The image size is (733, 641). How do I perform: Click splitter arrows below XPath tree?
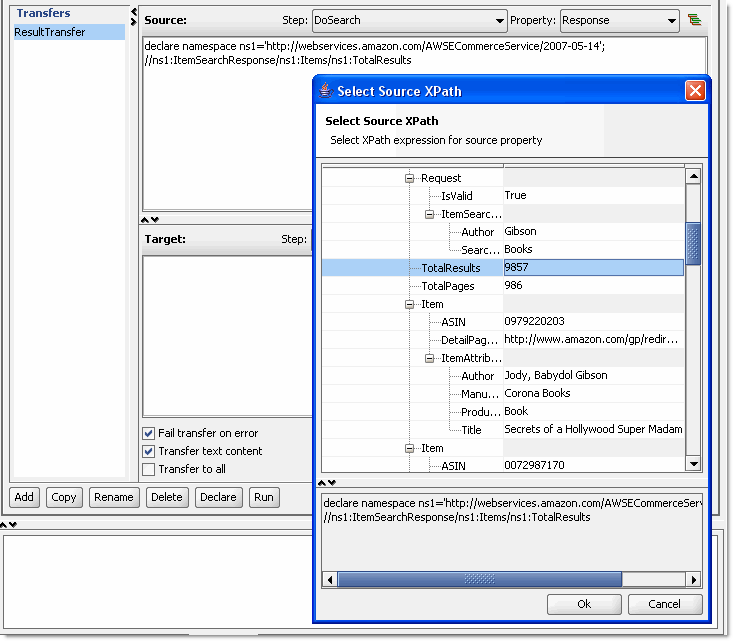coord(327,483)
